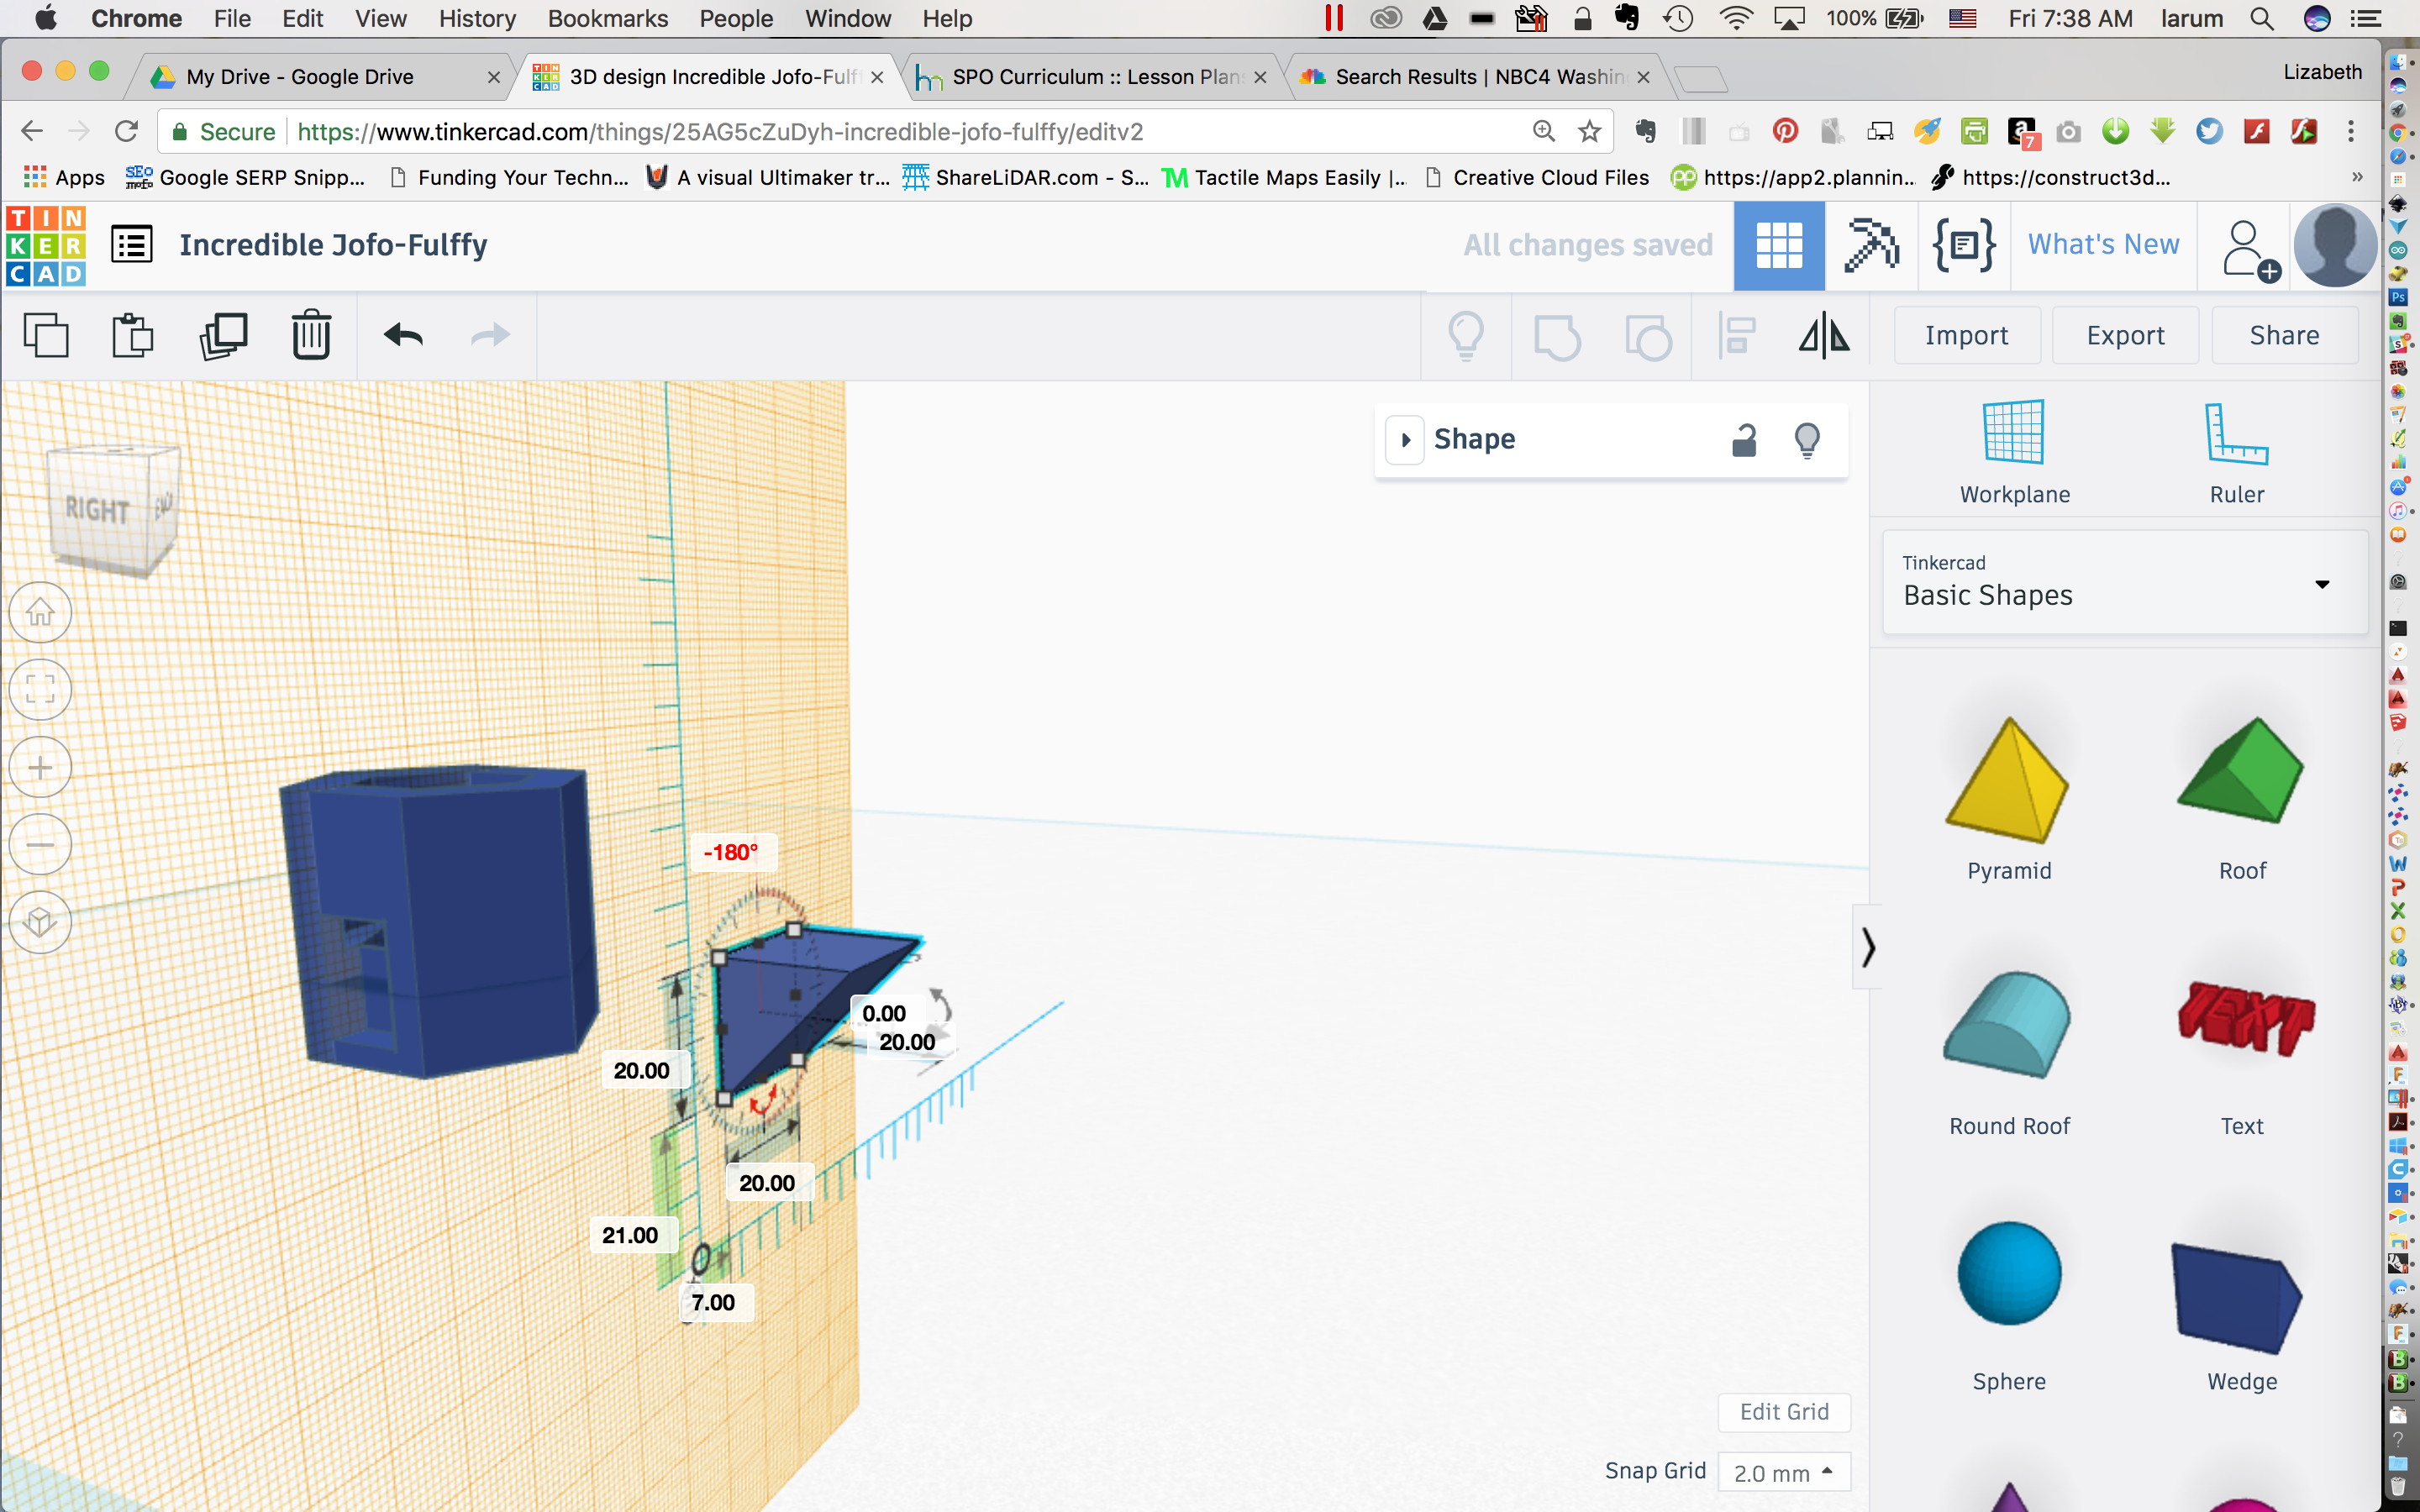Viewport: 2420px width, 1512px height.
Task: Click the Copy tool icon
Action: click(x=46, y=335)
